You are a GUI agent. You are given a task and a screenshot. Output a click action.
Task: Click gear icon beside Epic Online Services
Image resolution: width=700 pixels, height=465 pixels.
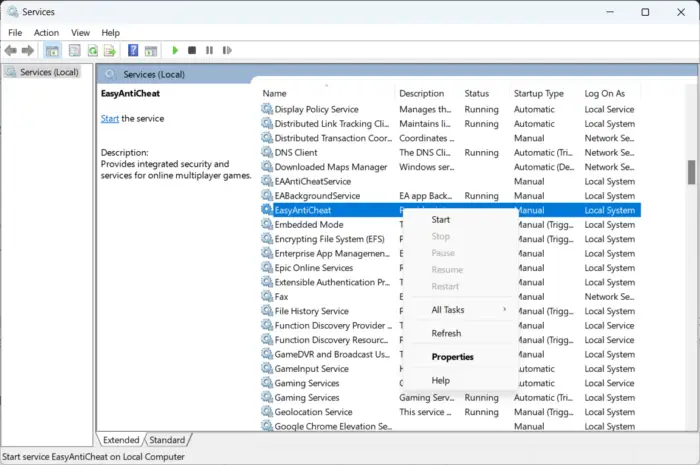pyautogui.click(x=267, y=268)
